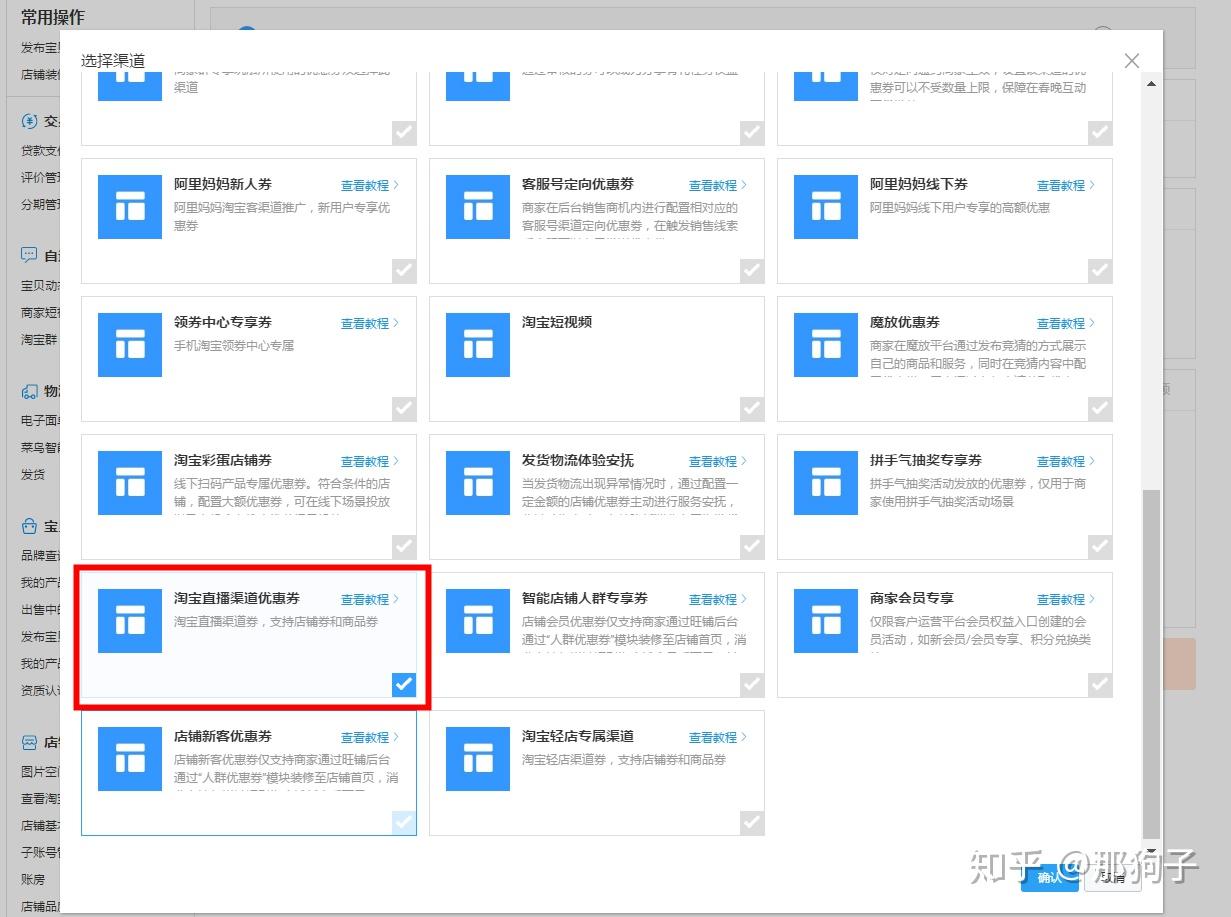Close the 选择渠道 dialog
The height and width of the screenshot is (917, 1231).
(1132, 61)
